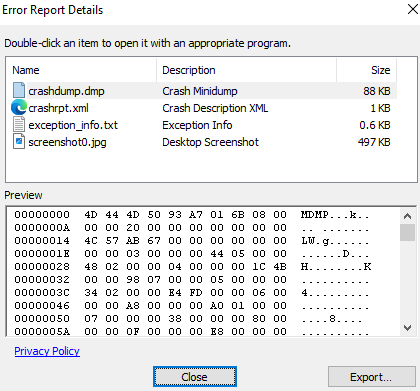Image resolution: width=420 pixels, height=391 pixels.
Task: Close the Error Report Details window
Action: click(x=413, y=9)
